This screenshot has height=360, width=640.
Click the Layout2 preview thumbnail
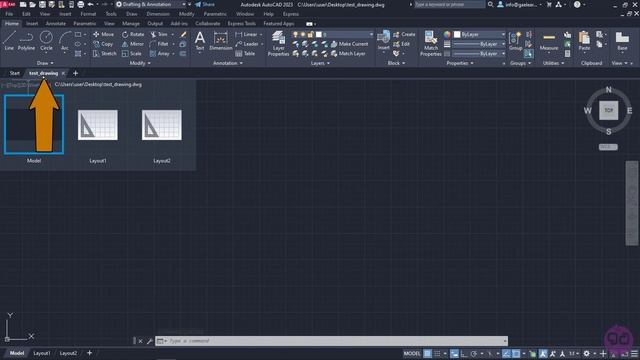coord(162,125)
